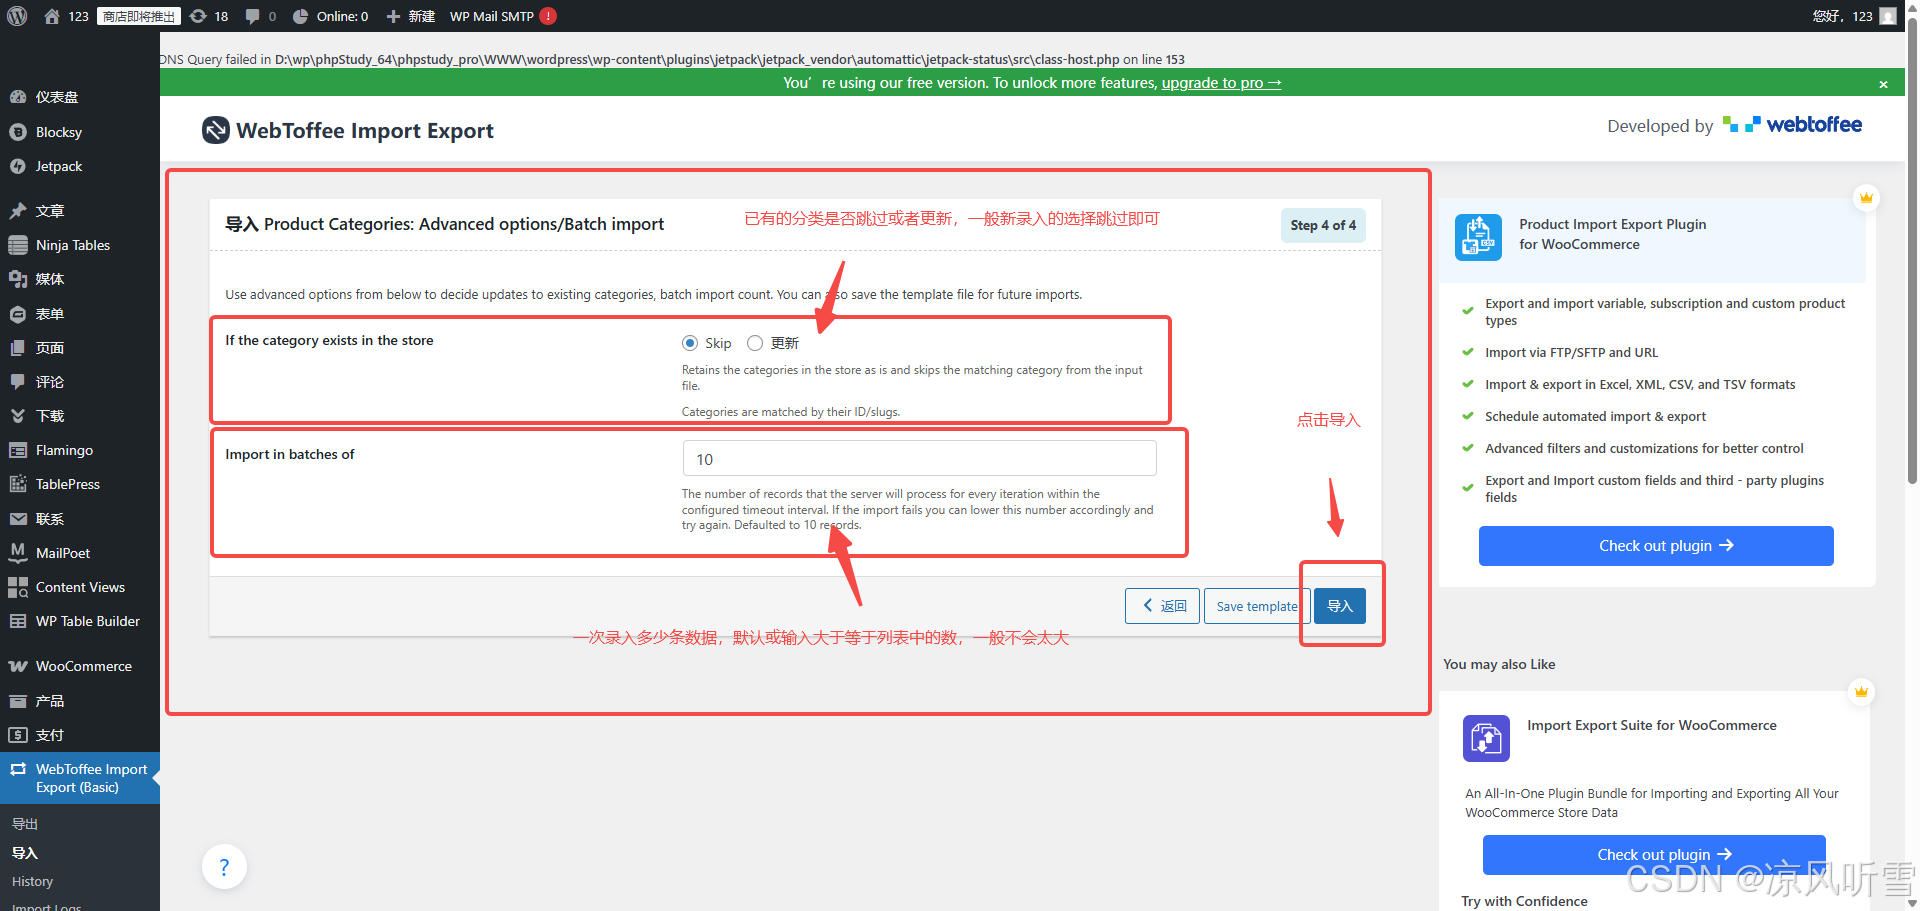
Task: Click the 您好, 123 account greeting
Action: click(x=1842, y=16)
